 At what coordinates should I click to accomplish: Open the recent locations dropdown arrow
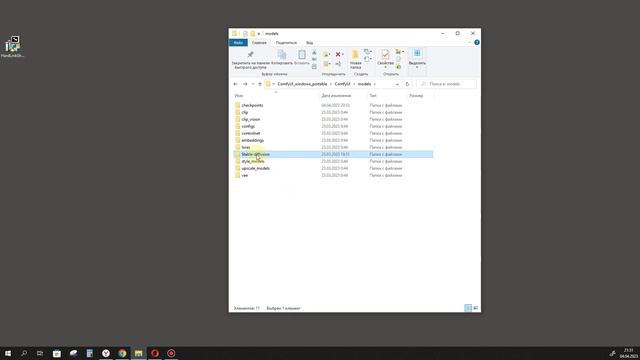click(x=253, y=84)
